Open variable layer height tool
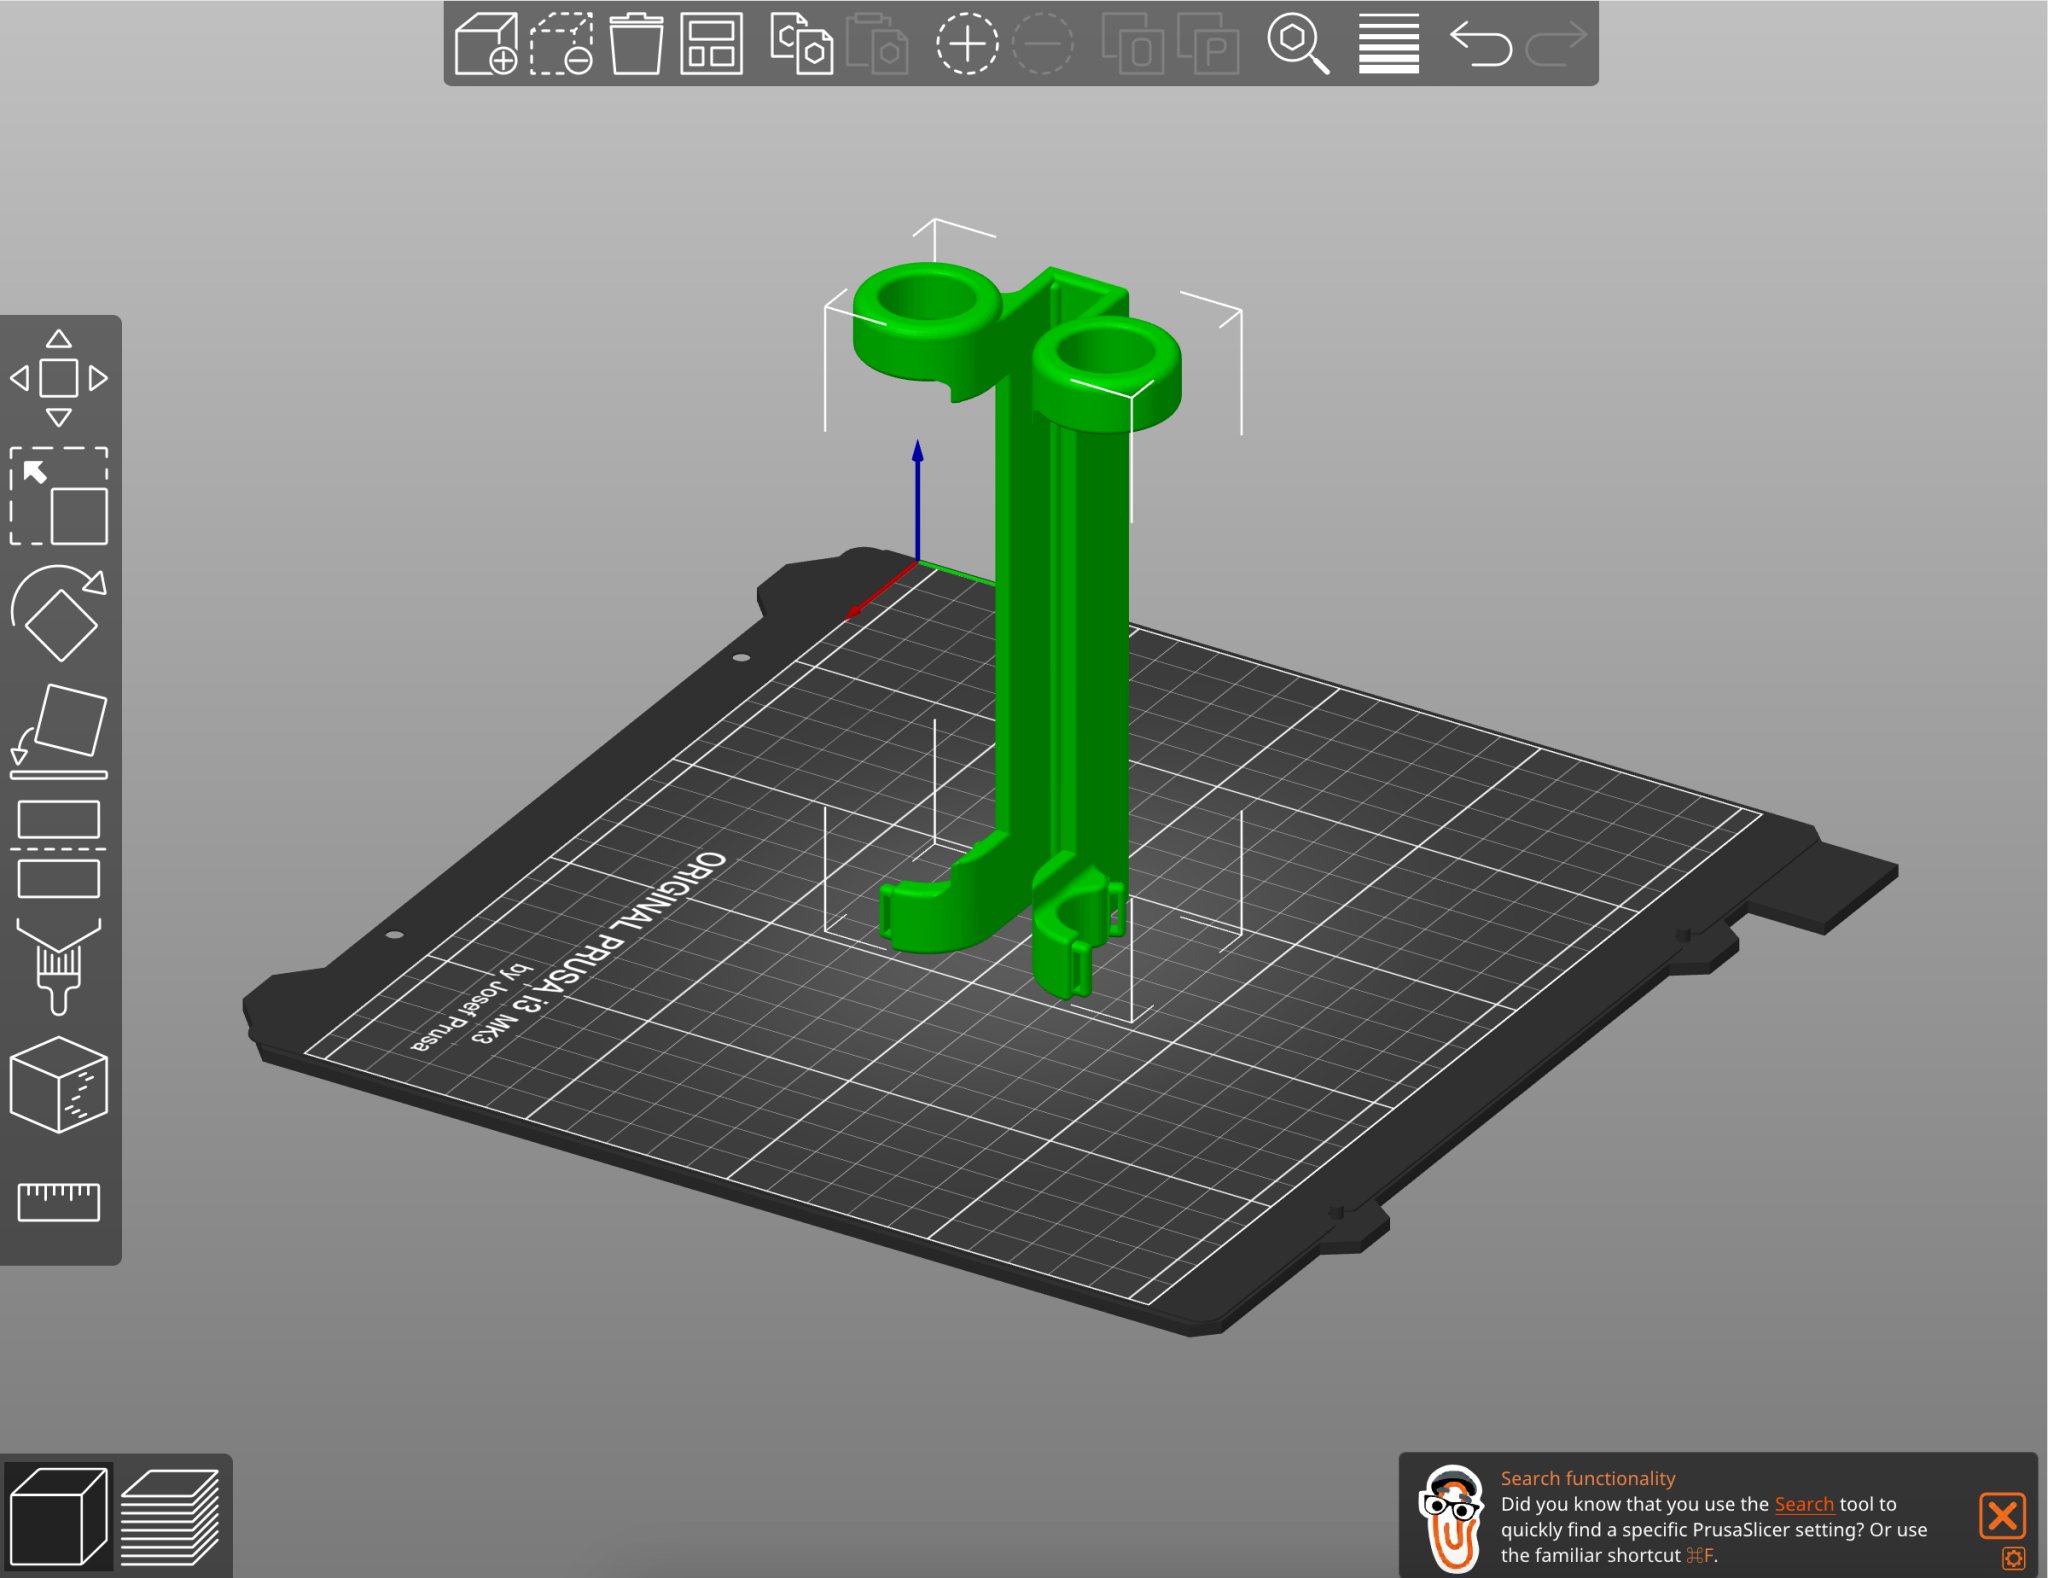The height and width of the screenshot is (1578, 2048). [1388, 44]
